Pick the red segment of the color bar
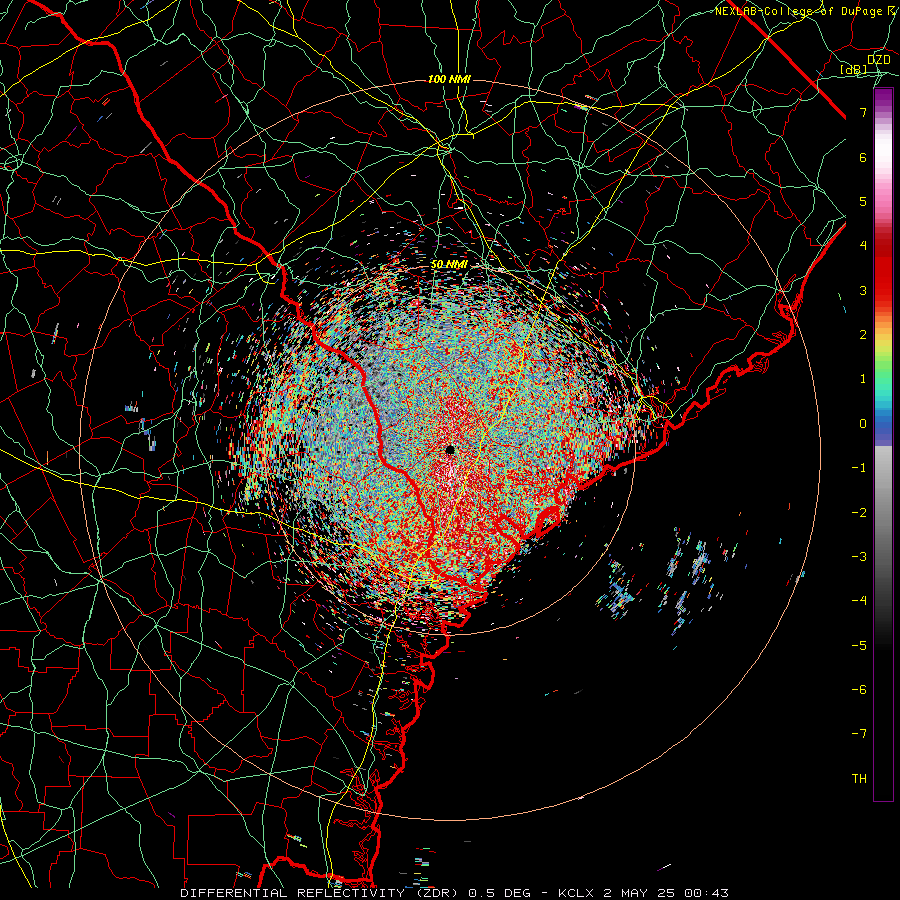Screen dimensions: 900x900 (883, 270)
